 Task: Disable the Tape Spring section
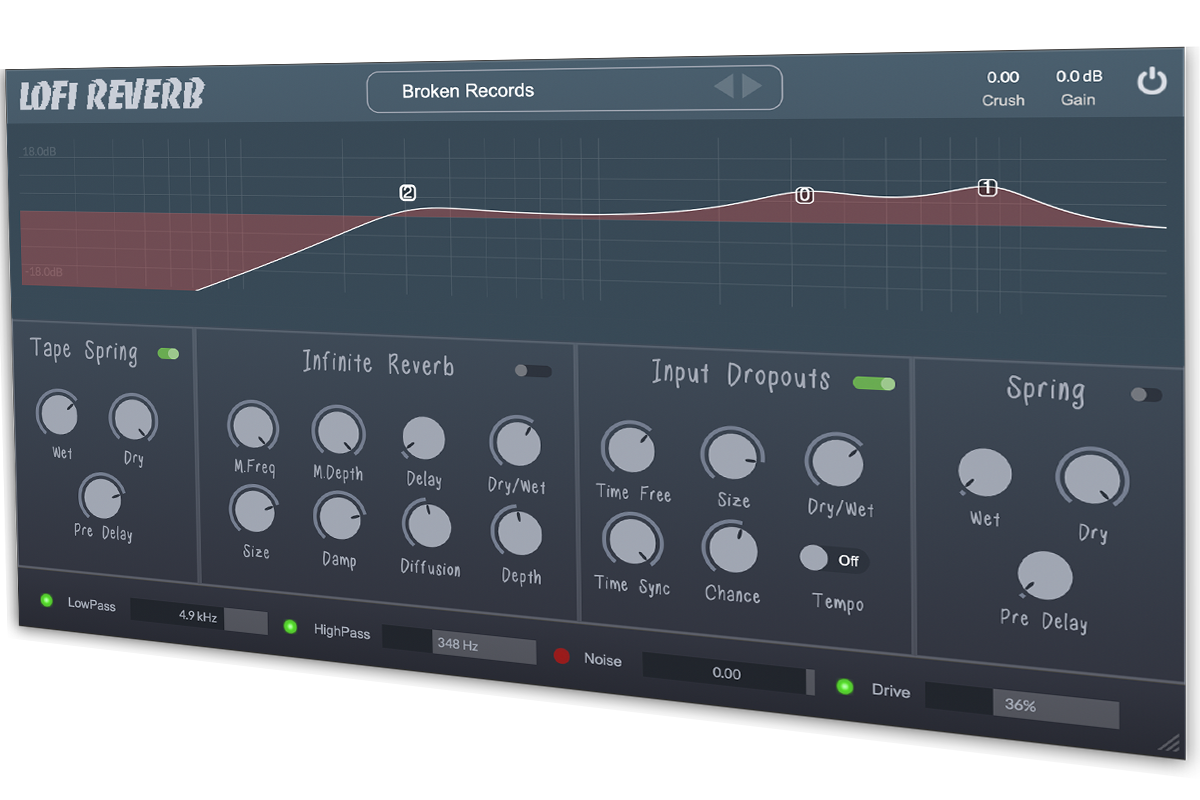(x=169, y=353)
